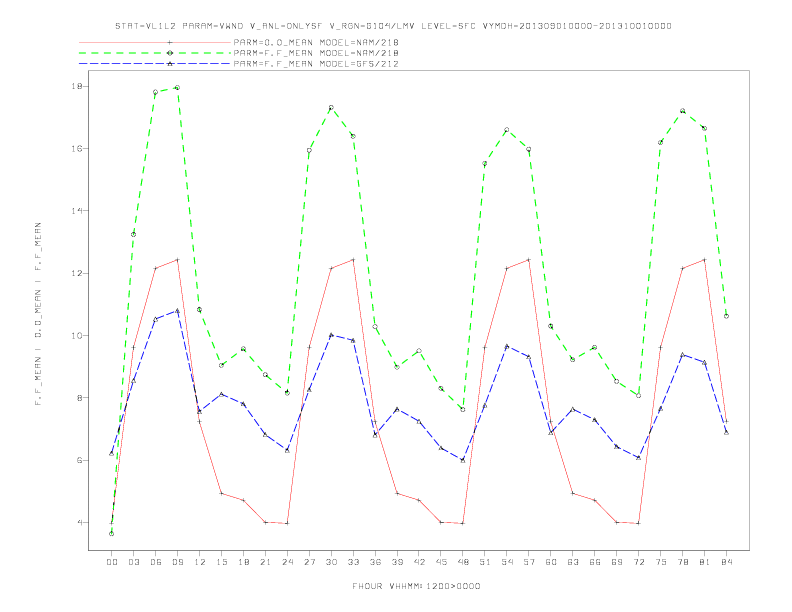Click x-axis tick label 51
The width and height of the screenshot is (792, 612).
[x=485, y=562]
